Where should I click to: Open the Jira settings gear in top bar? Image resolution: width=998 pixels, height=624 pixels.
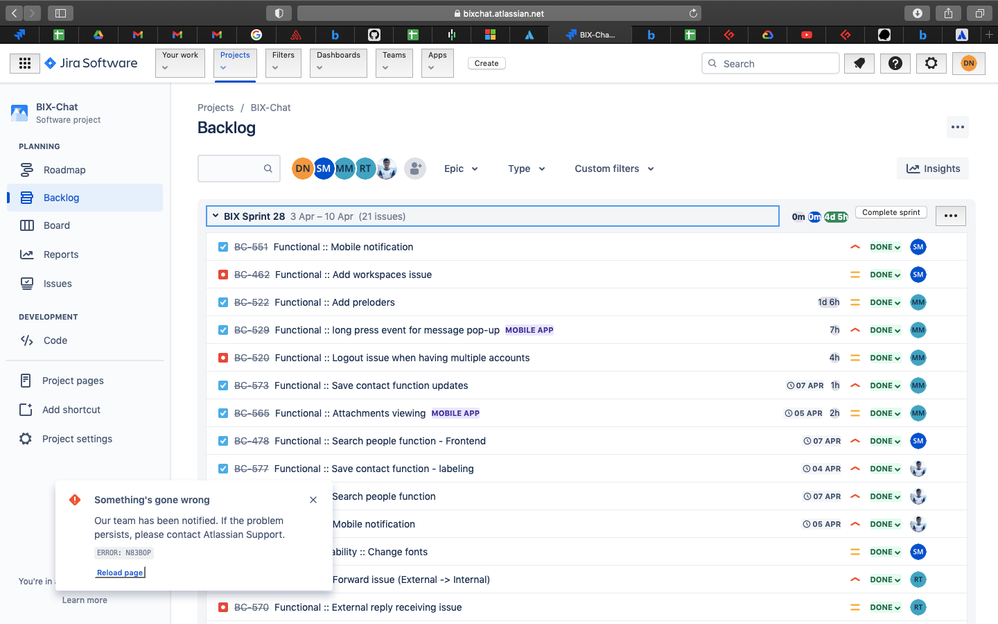[x=931, y=63]
